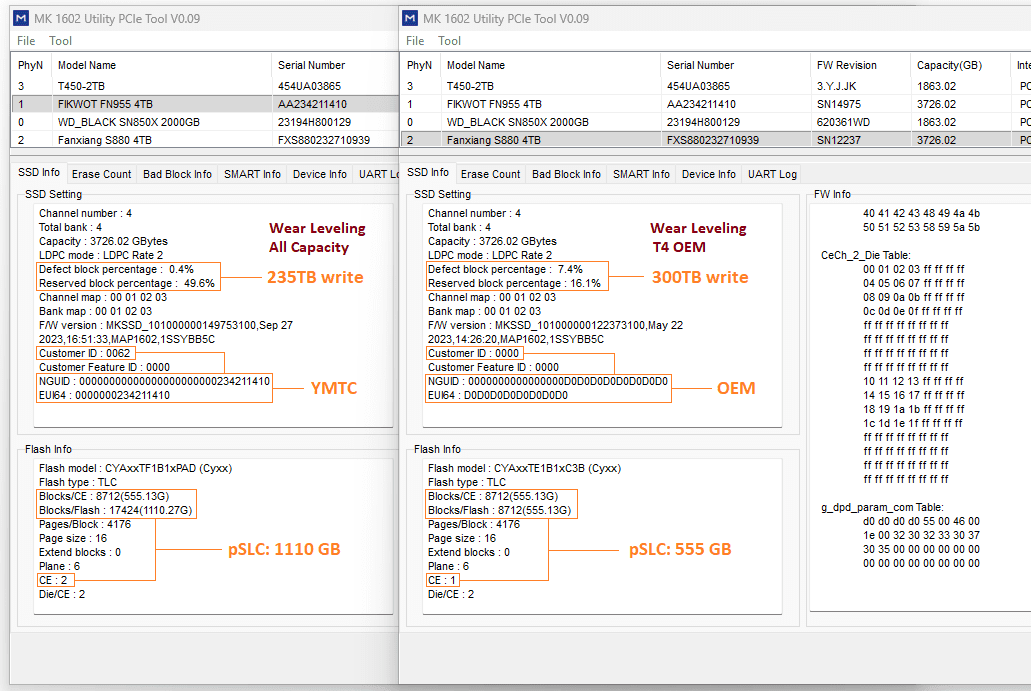Select FIKWOT FN955 4TB row in left window
This screenshot has width=1031, height=691.
(x=205, y=104)
